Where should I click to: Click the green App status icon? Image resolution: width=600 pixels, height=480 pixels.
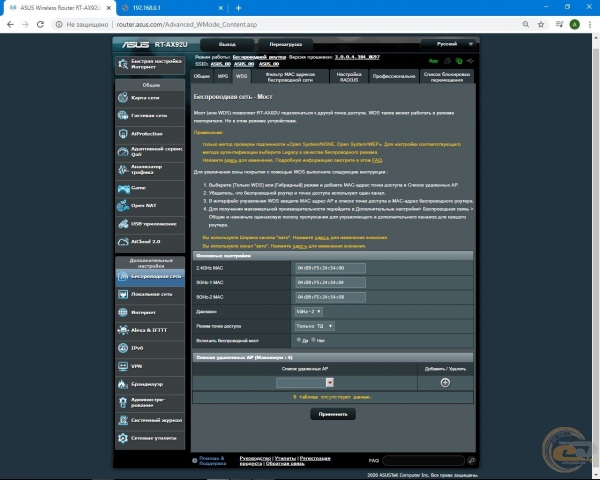433,61
